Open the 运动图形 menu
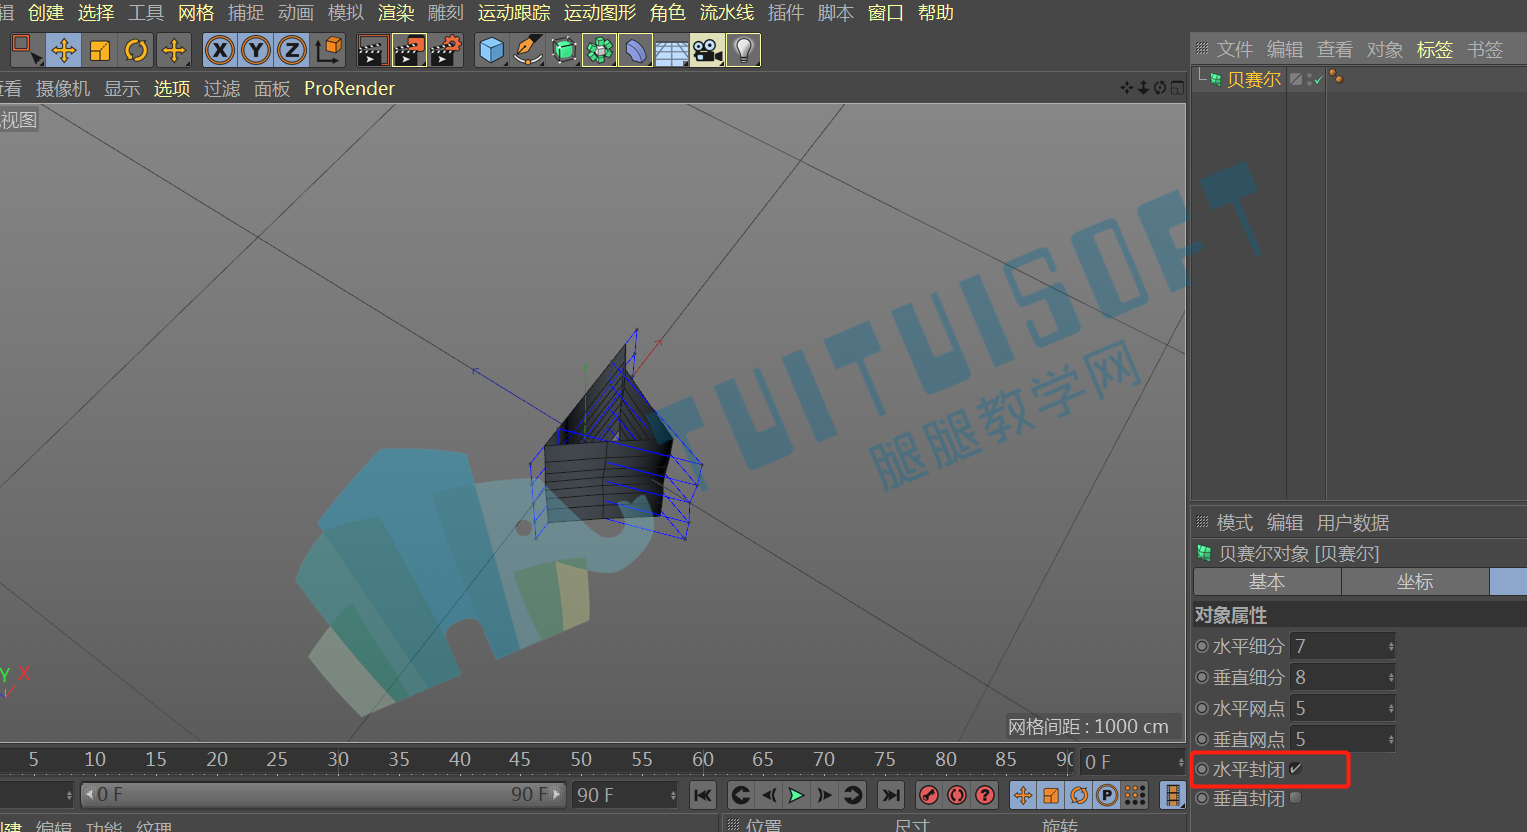The image size is (1527, 832). tap(600, 13)
